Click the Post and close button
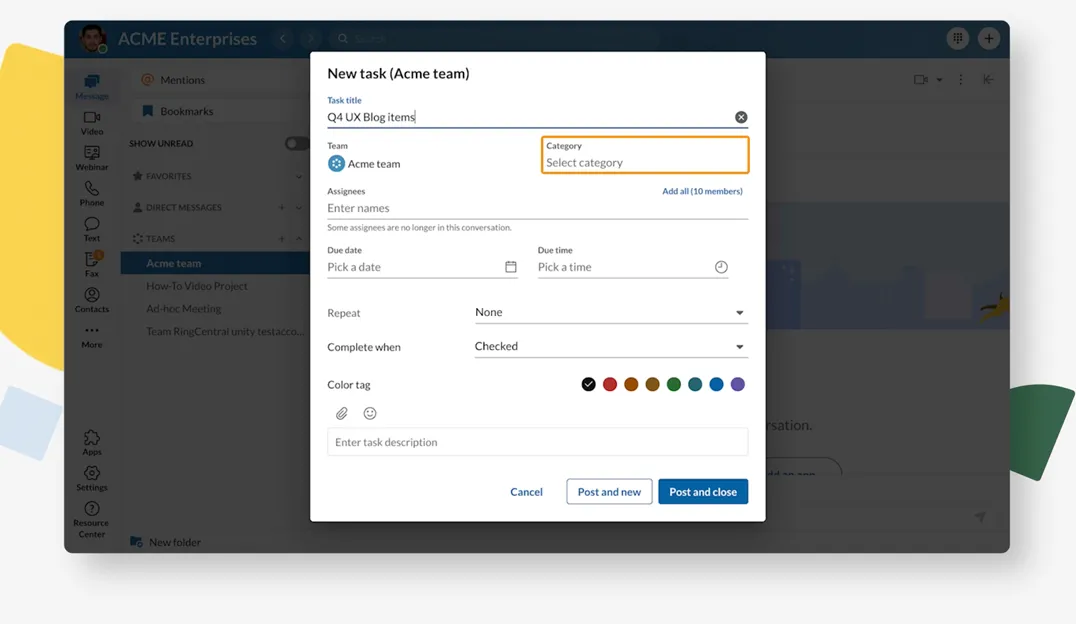This screenshot has width=1076, height=624. coord(702,492)
